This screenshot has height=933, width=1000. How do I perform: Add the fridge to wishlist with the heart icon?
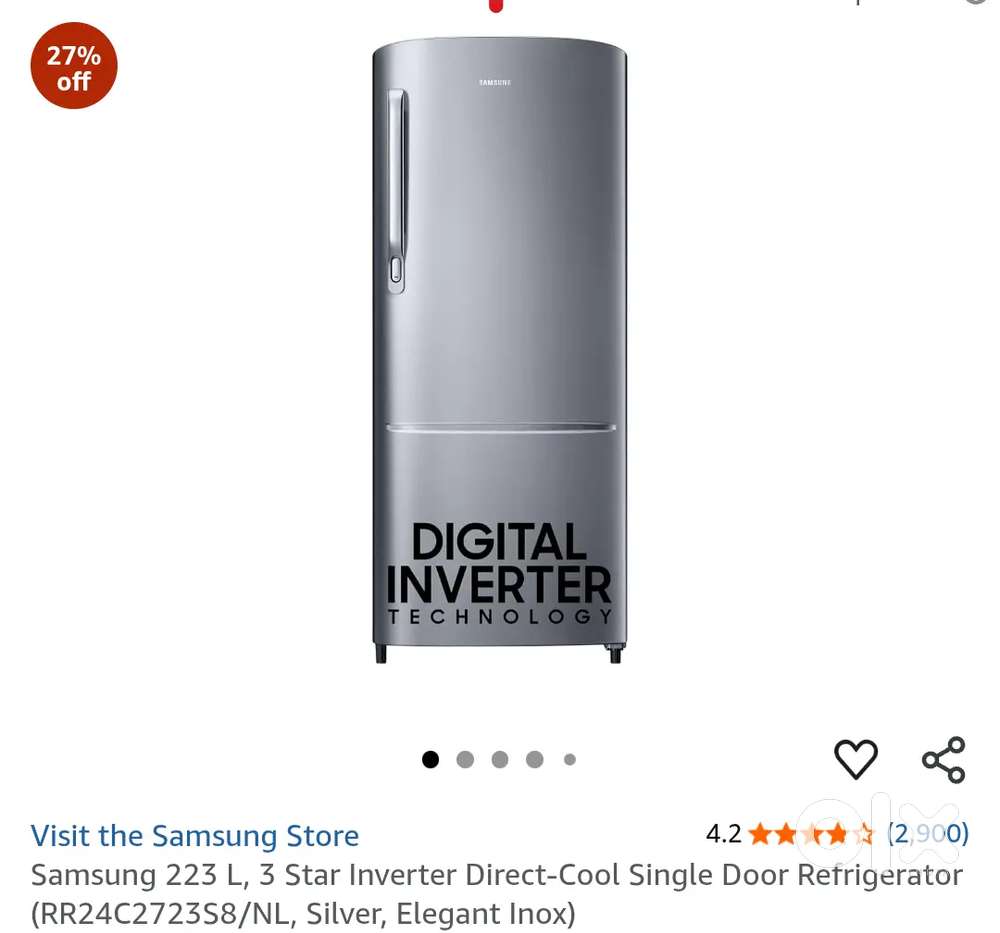[x=856, y=759]
